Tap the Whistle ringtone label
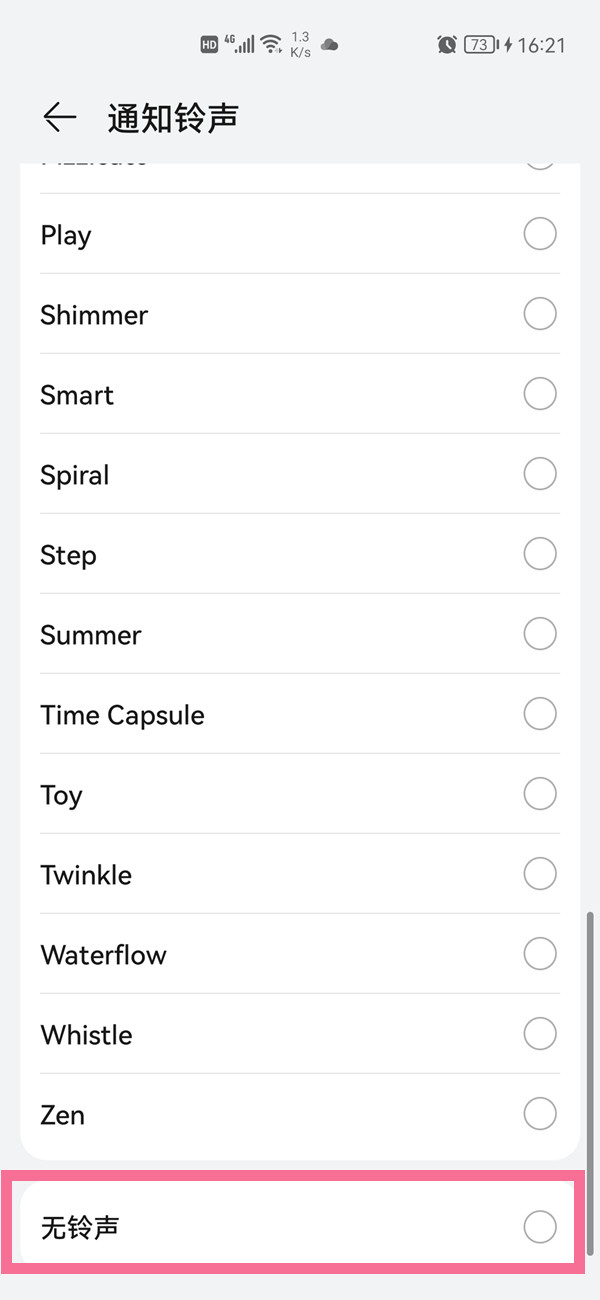600x1300 pixels. pos(86,1035)
